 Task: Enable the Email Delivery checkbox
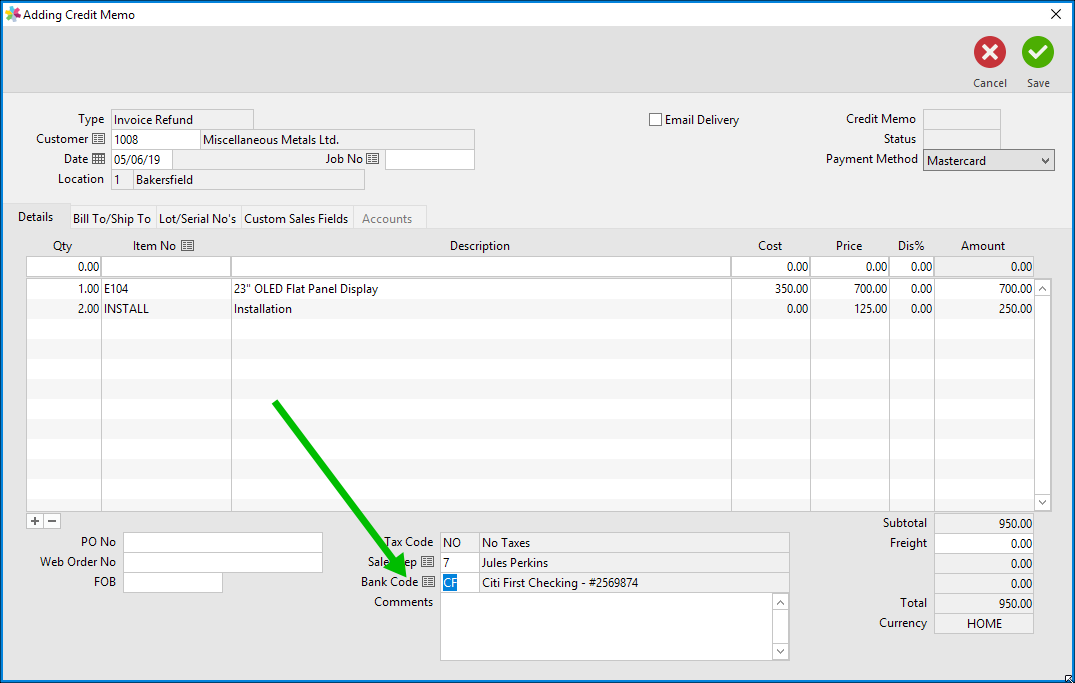[656, 119]
